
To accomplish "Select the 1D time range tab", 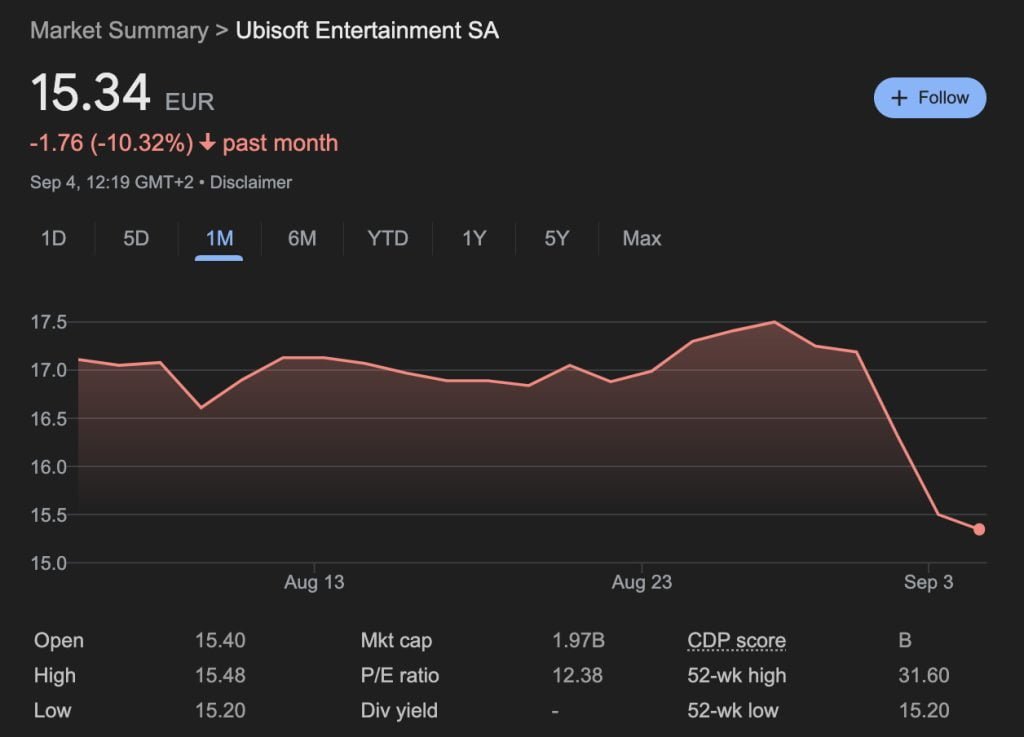I will point(54,238).
